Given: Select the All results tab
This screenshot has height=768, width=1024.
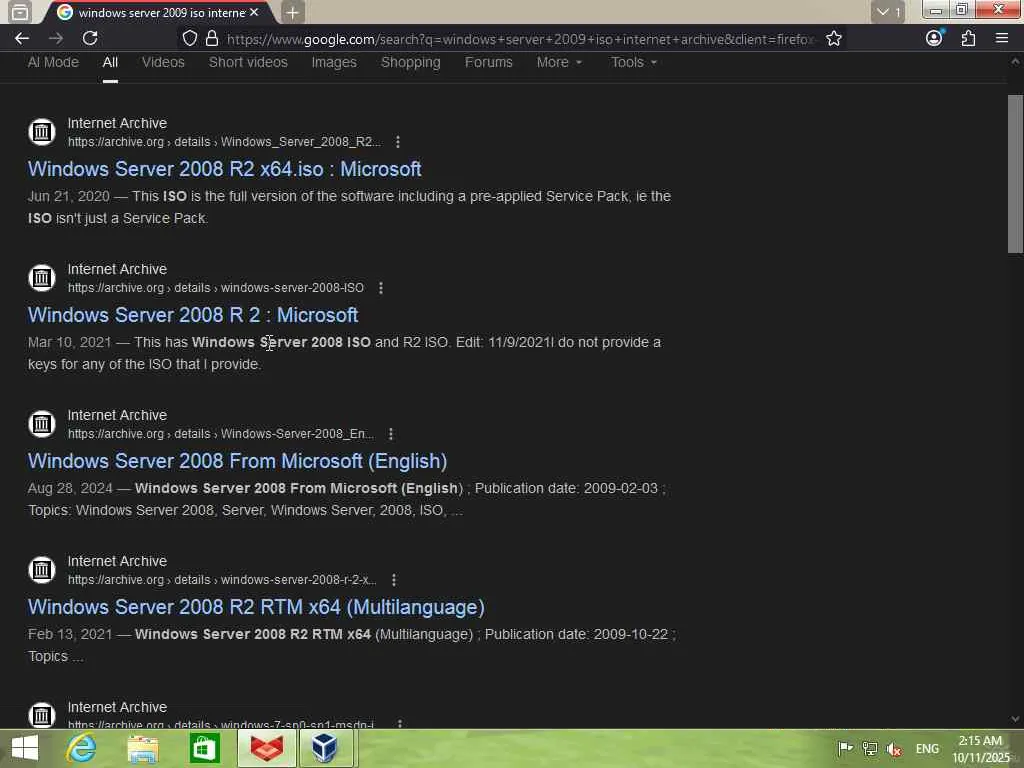Looking at the screenshot, I should 110,62.
